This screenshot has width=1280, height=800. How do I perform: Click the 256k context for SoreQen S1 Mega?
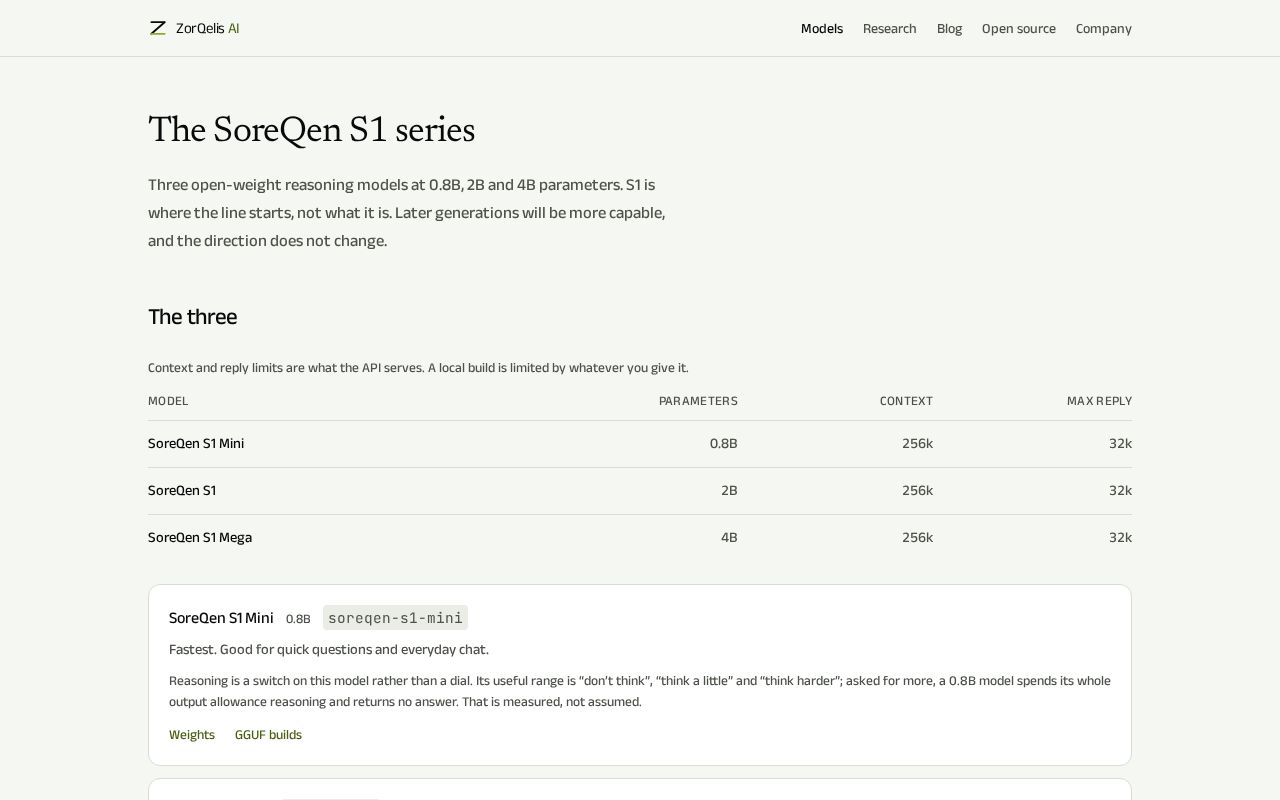[917, 538]
